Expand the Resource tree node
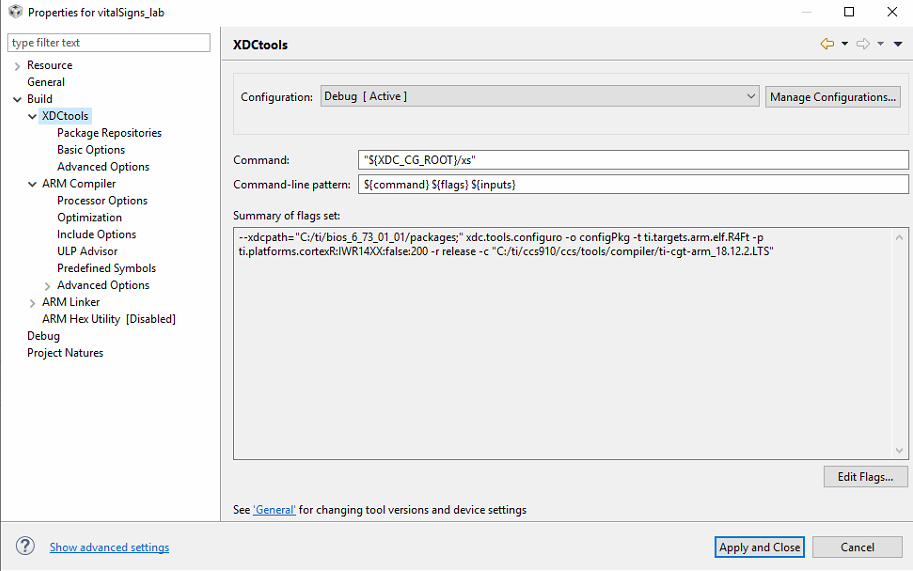913x571 pixels. (x=17, y=66)
